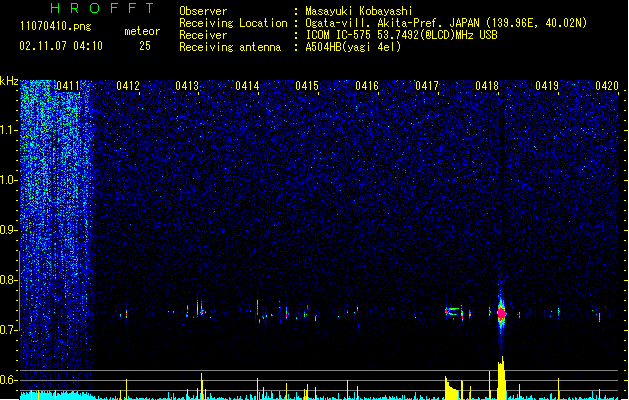Click the 0416 time marker
This screenshot has width=629, height=400.
(367, 86)
